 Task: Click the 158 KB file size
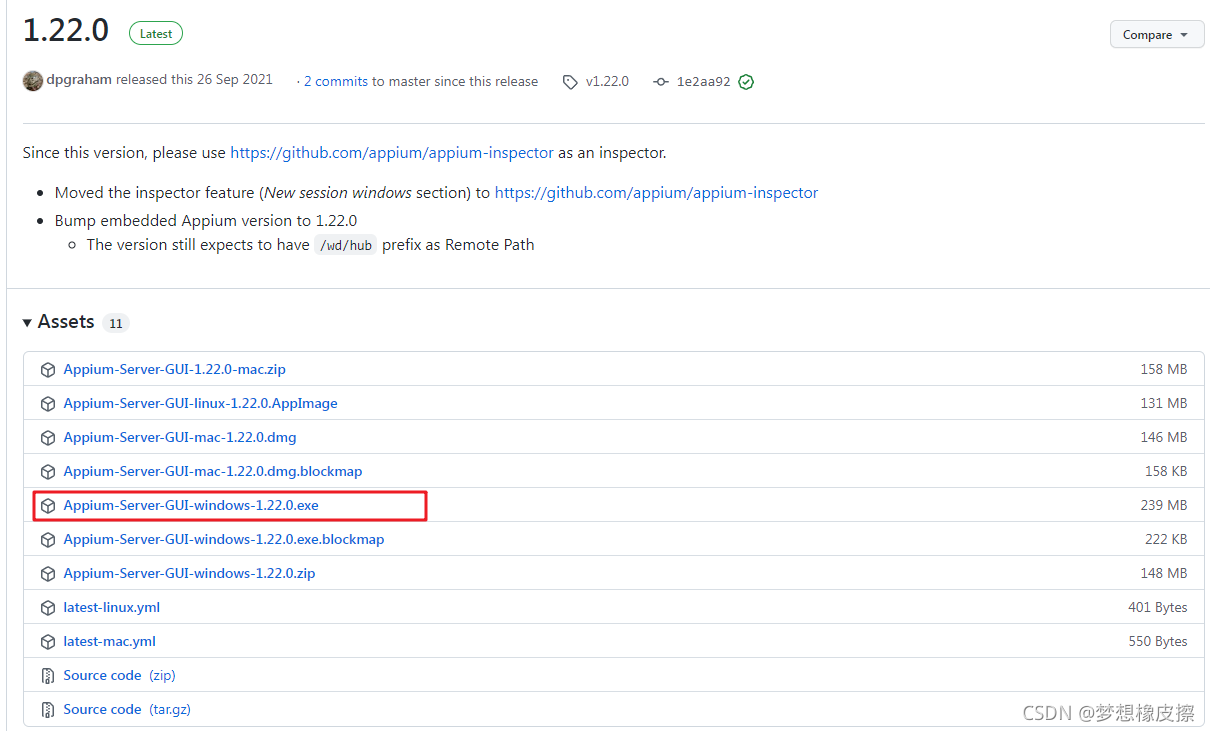coord(1166,471)
